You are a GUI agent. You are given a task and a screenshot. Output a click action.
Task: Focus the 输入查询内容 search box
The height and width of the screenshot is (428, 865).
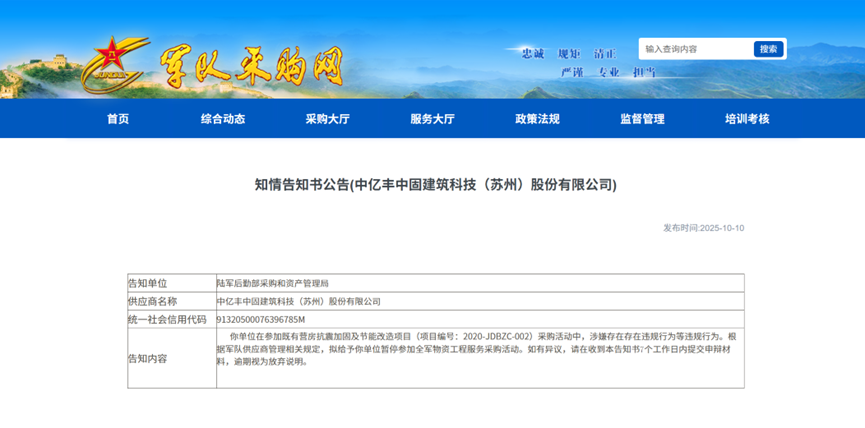(697, 49)
